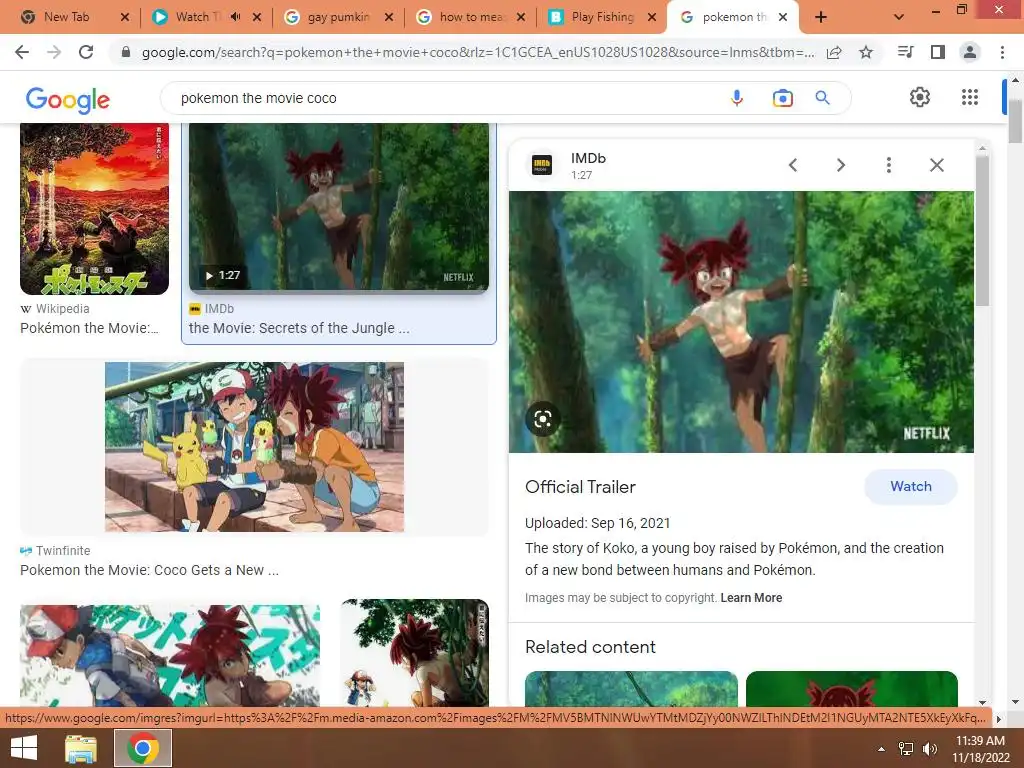The width and height of the screenshot is (1024, 768).
Task: Search inside image with Lens icon
Action: tap(543, 419)
